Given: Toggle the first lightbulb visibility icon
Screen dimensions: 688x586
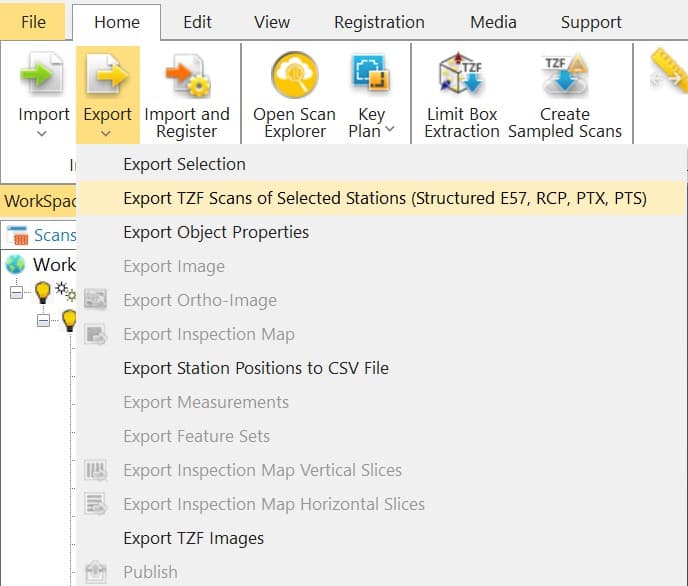Looking at the screenshot, I should pos(42,292).
